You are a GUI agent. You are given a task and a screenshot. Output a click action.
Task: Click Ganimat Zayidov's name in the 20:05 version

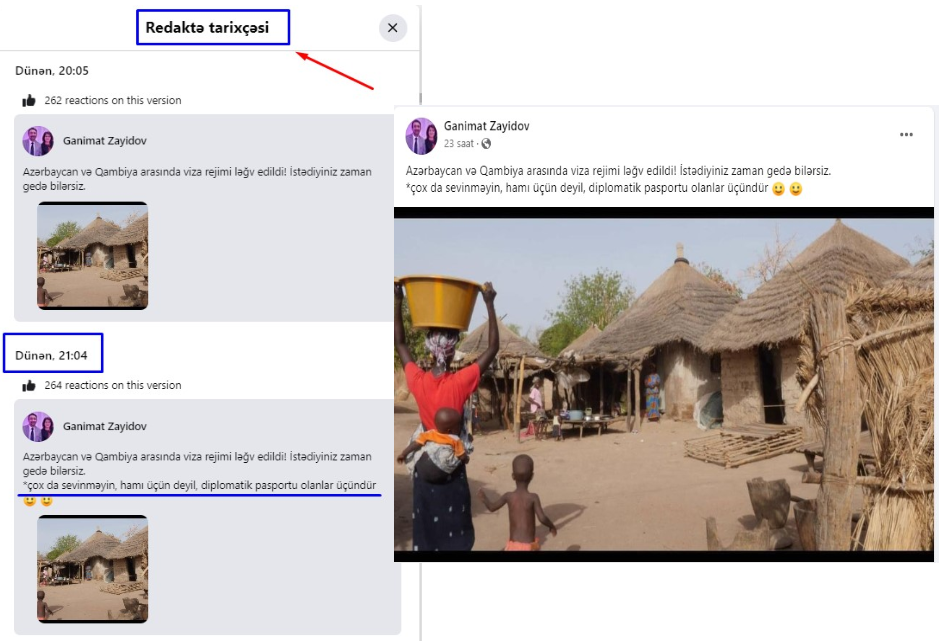tap(105, 141)
